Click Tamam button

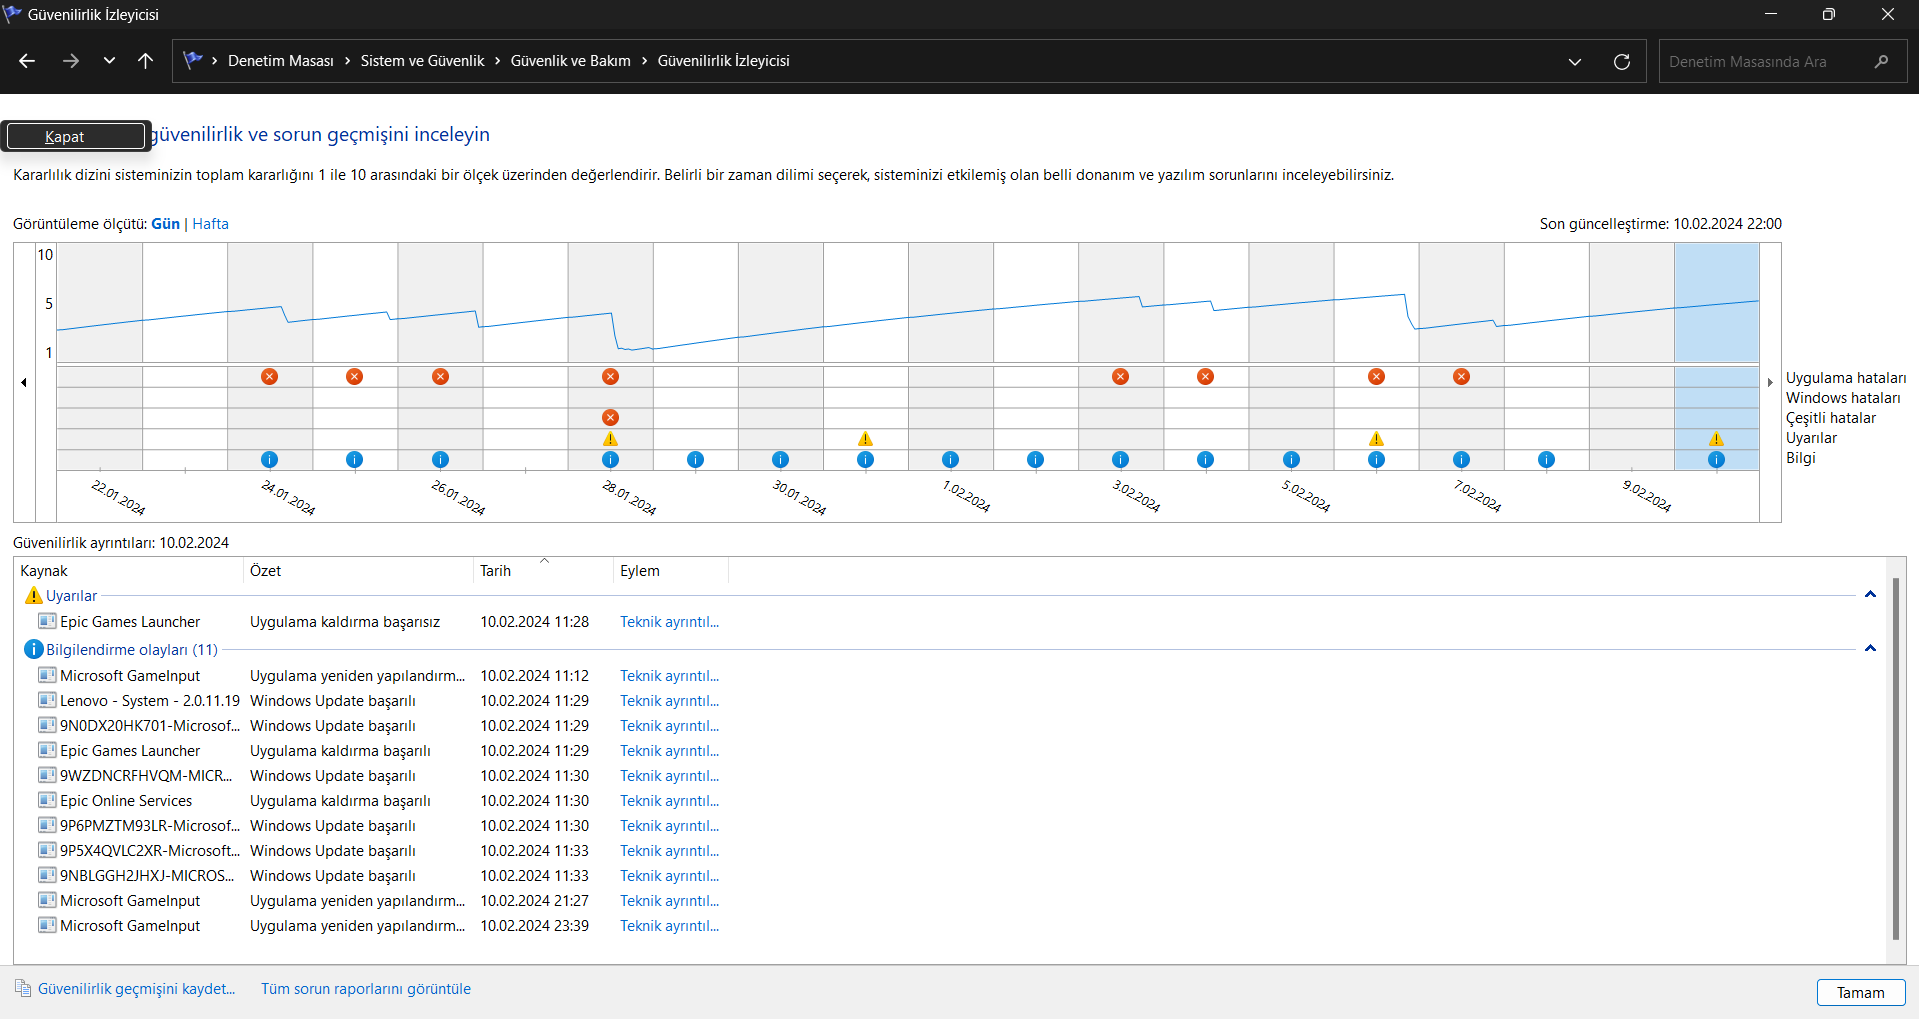[x=1860, y=992]
